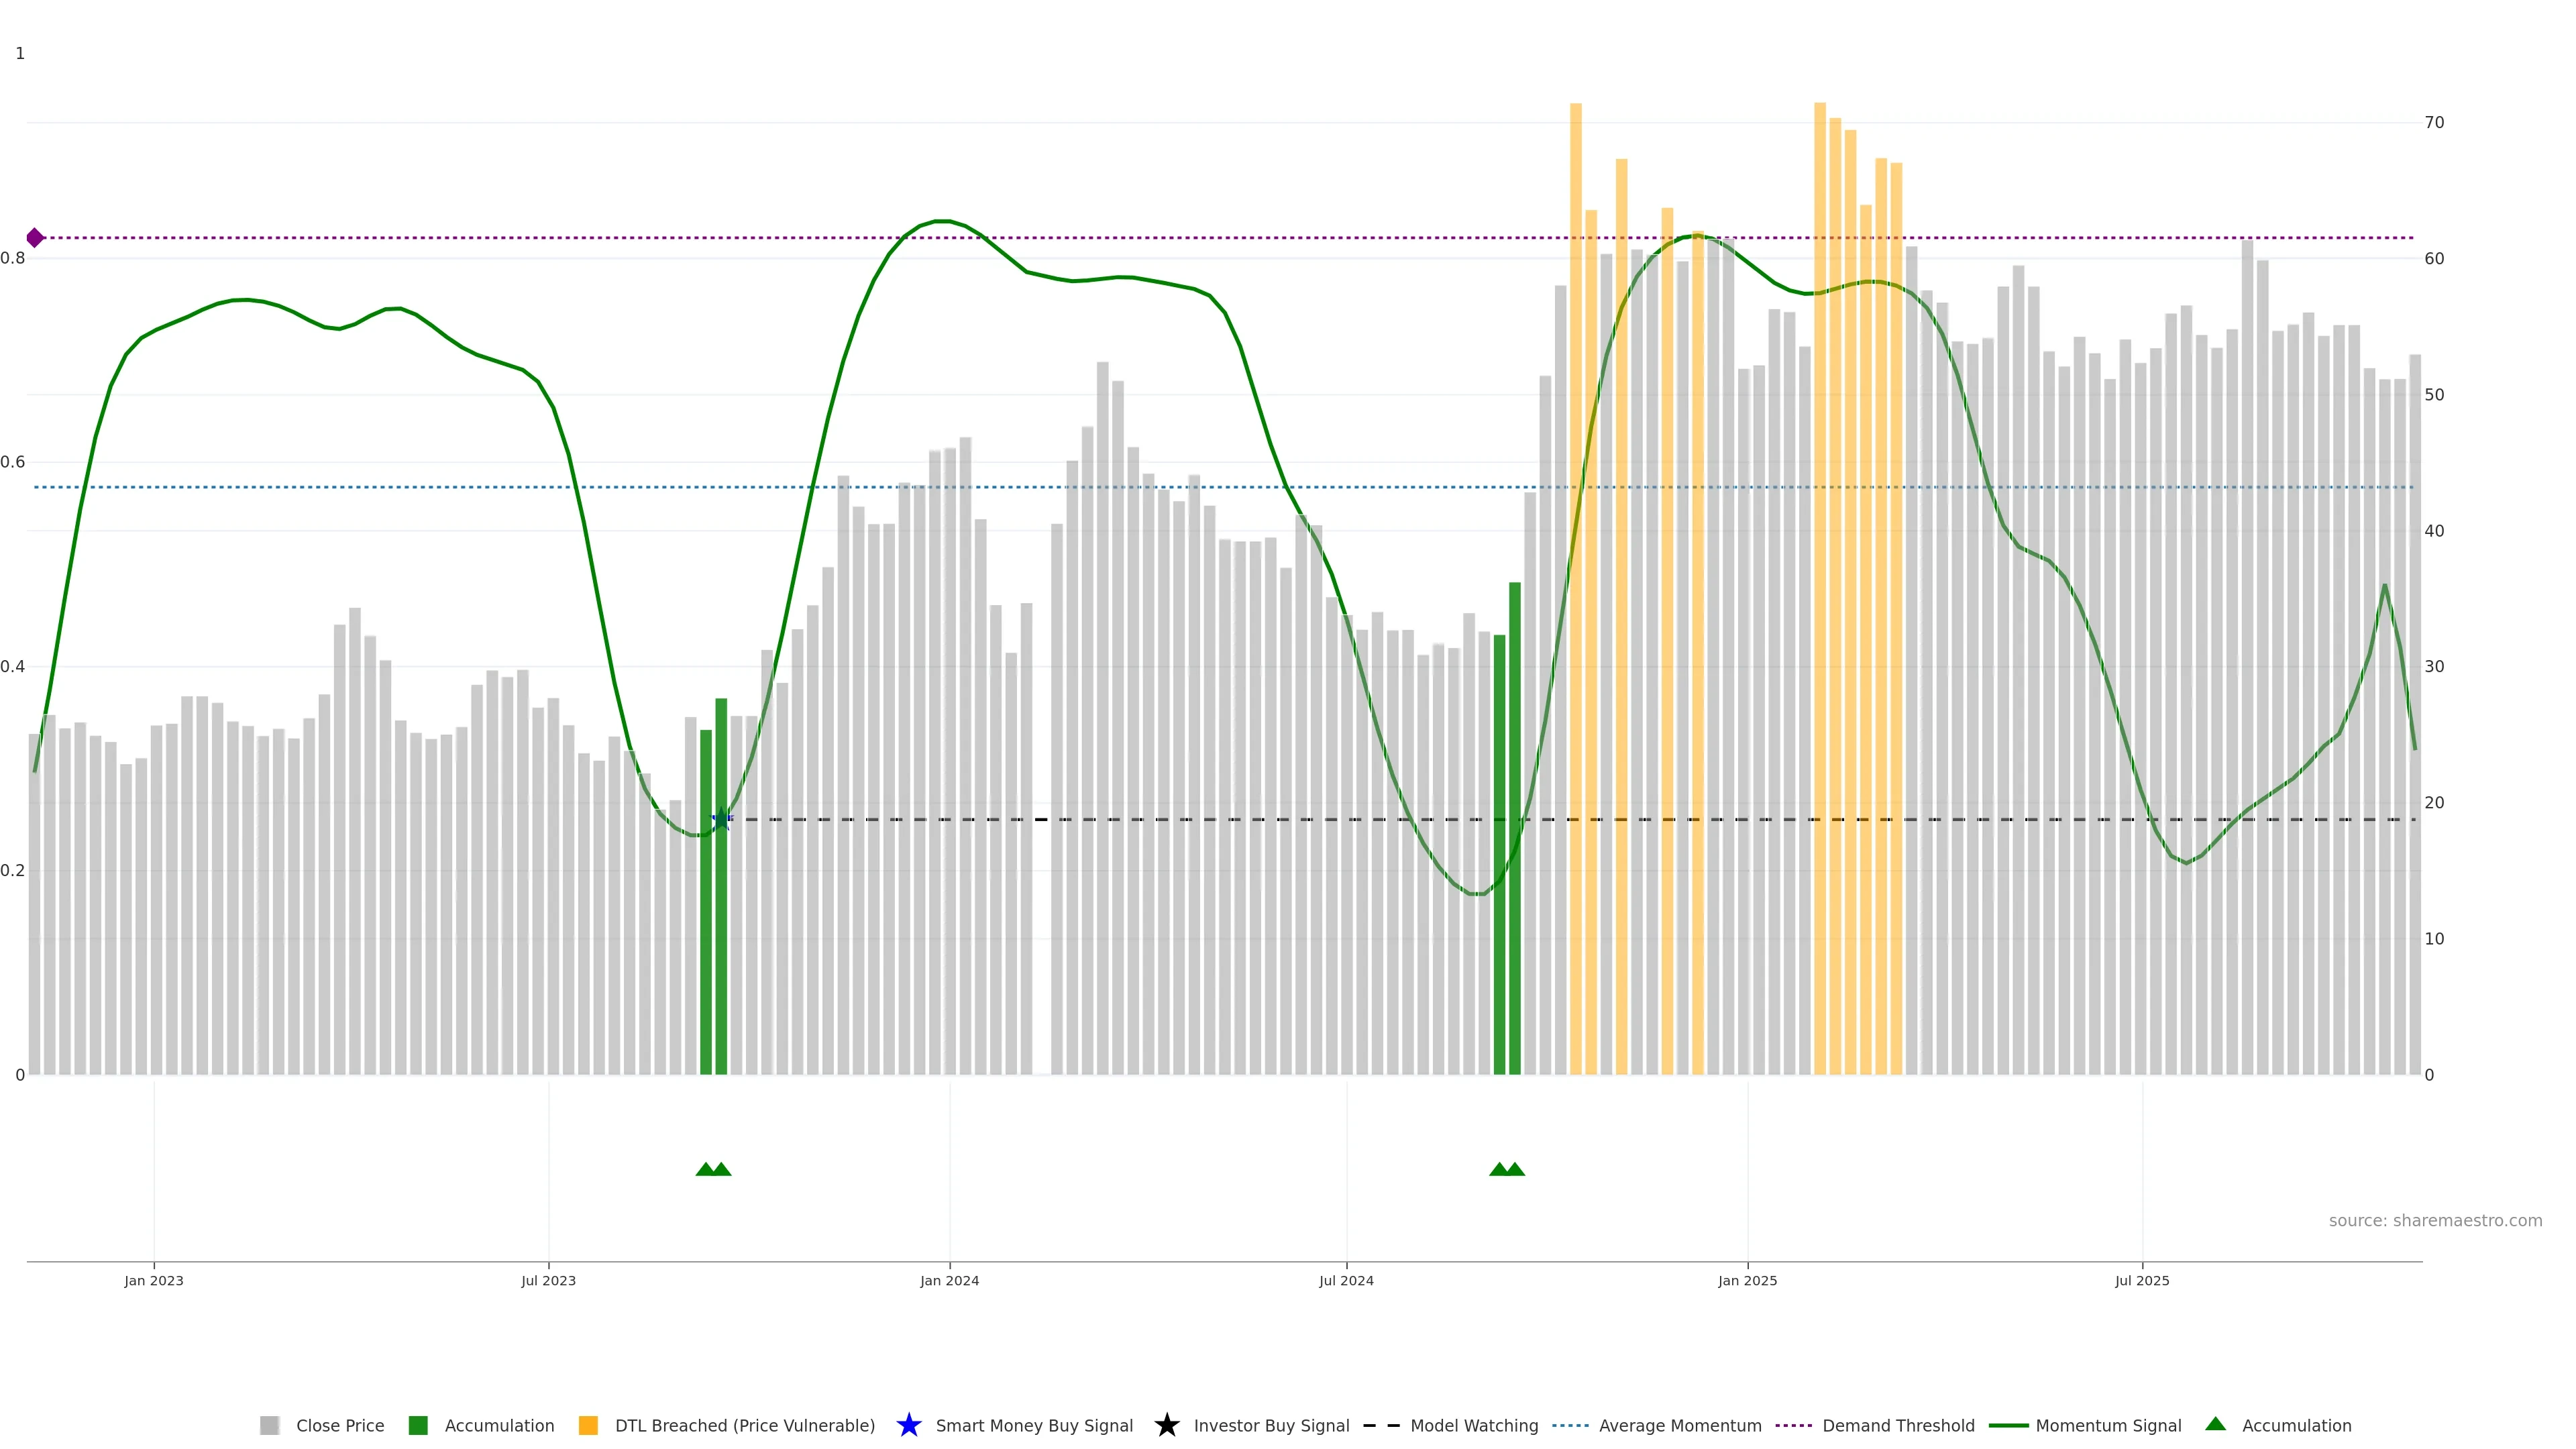2576x1449 pixels.
Task: Click the blue star marker on the chart
Action: tap(721, 820)
